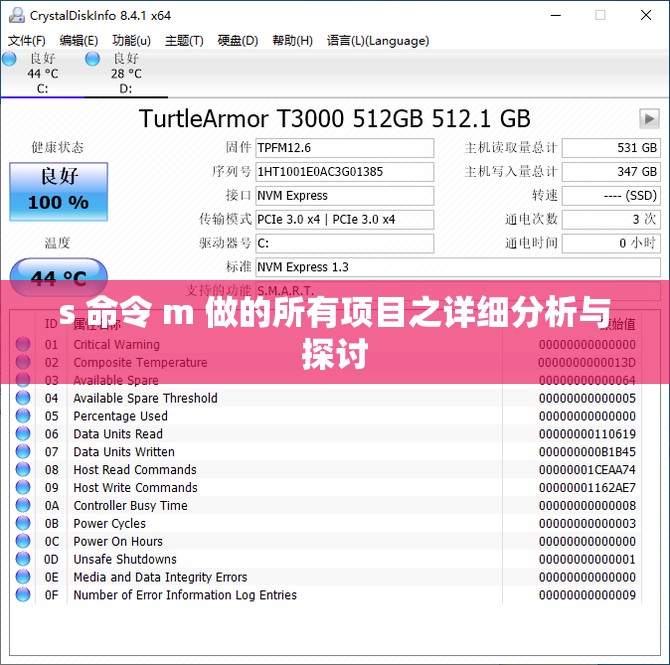Click status dot for Host Read Commands
The width and height of the screenshot is (670, 665).
click(23, 470)
